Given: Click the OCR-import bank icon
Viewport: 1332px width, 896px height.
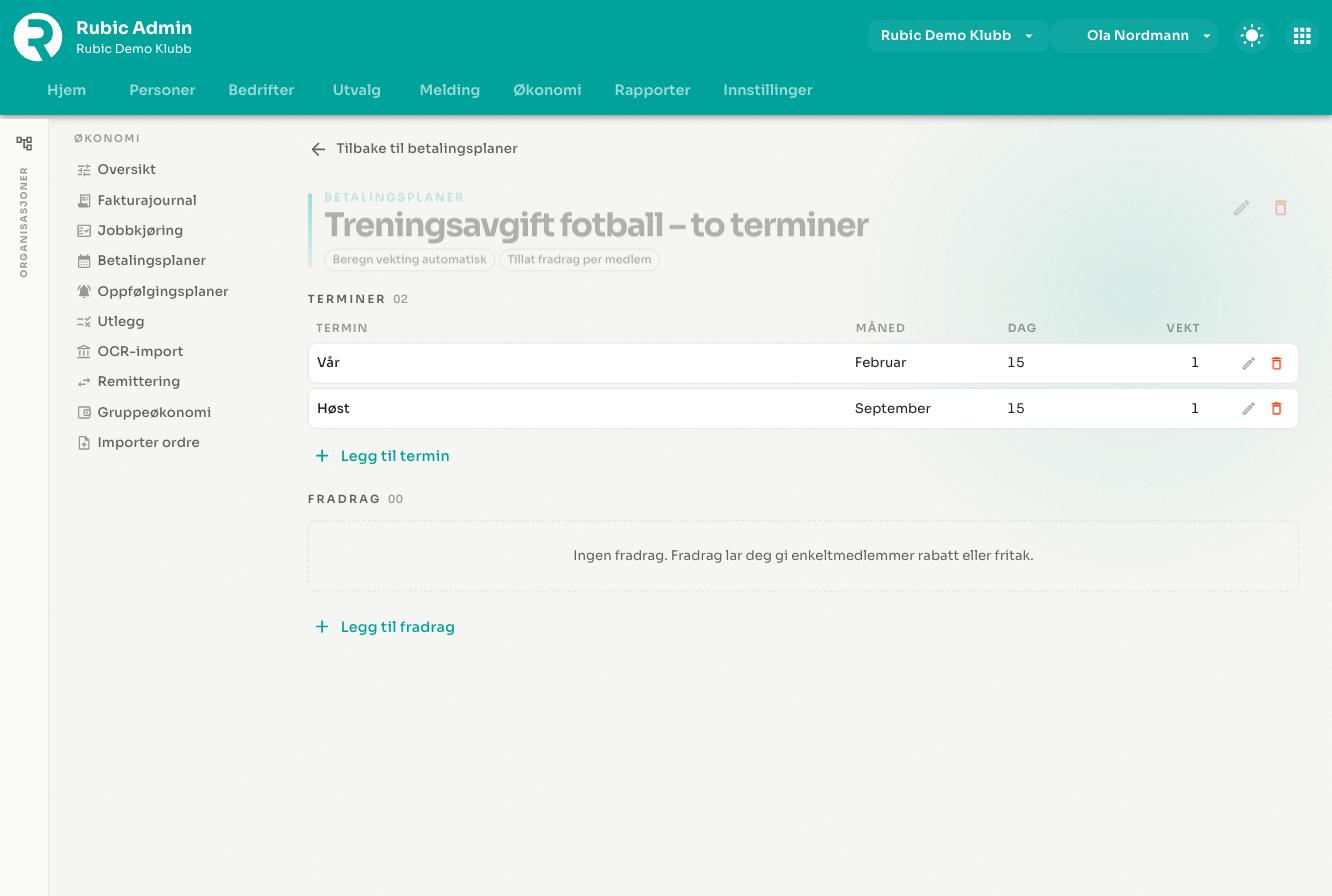Looking at the screenshot, I should tap(84, 352).
